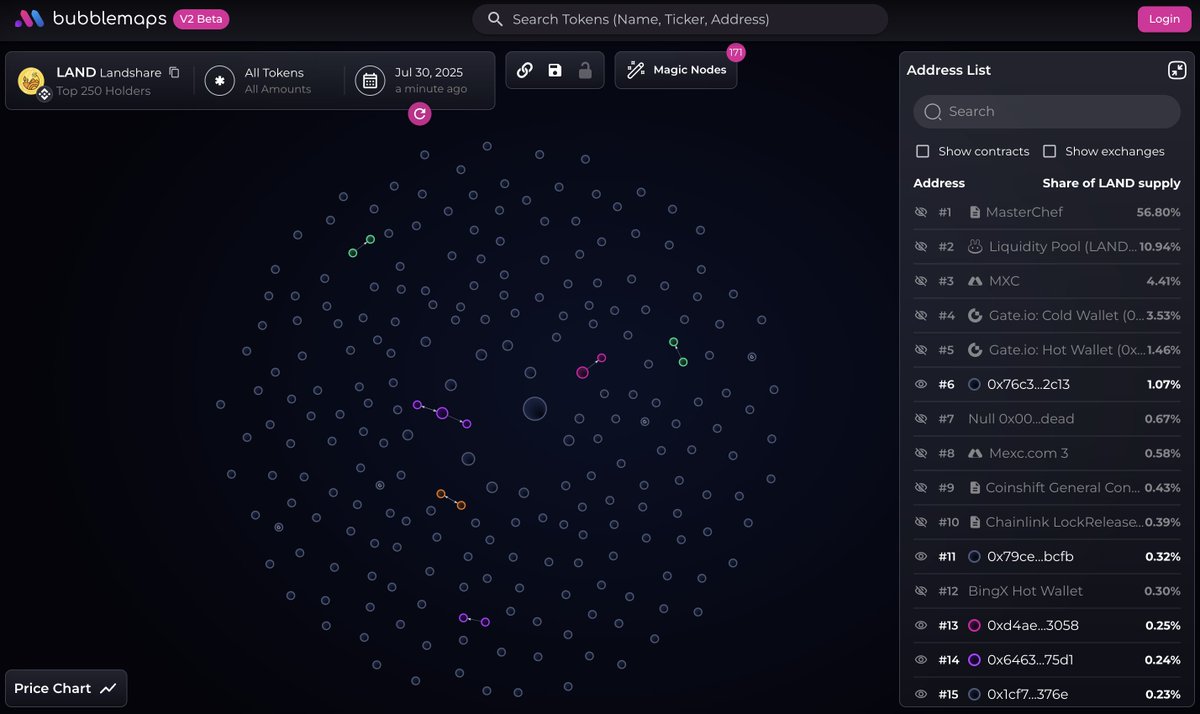Toggle visibility of the MasterChef address
Viewport: 1200px width, 714px height.
(x=921, y=212)
